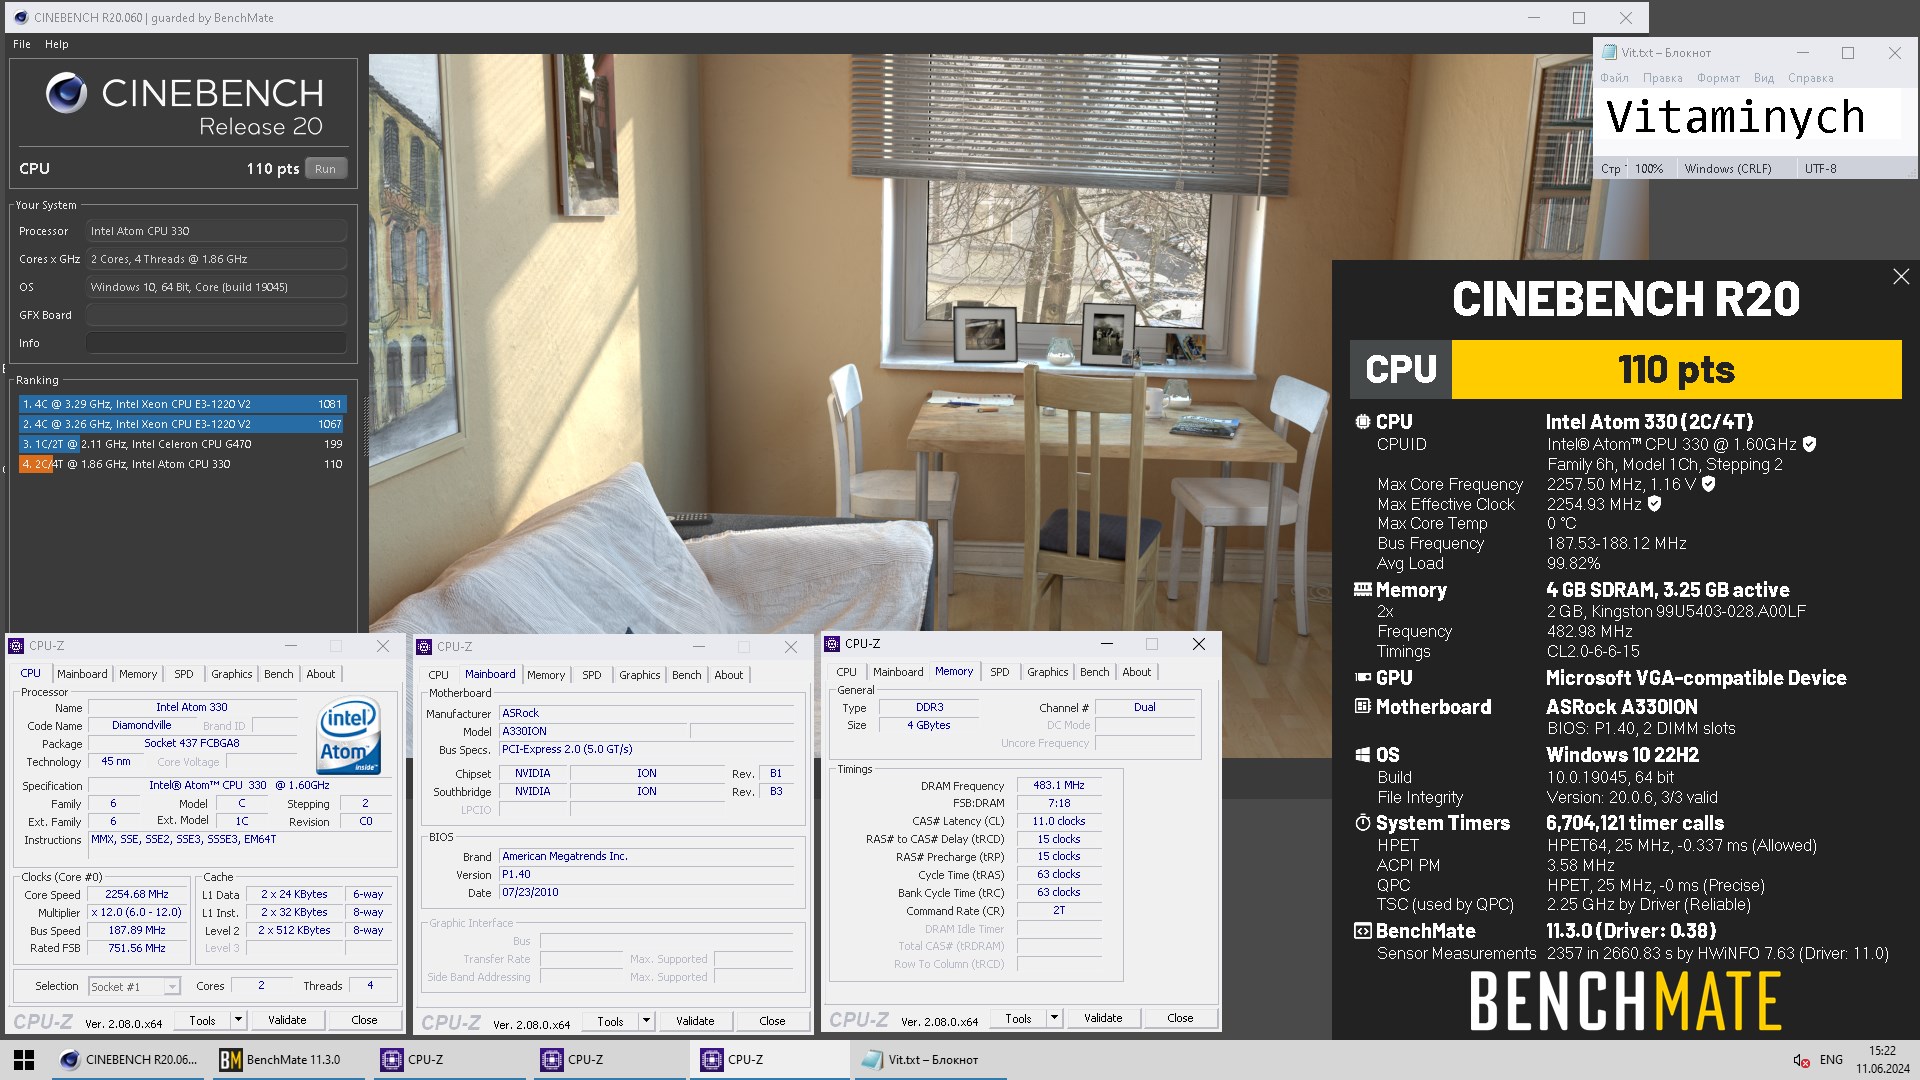1920x1080 pixels.
Task: Click the GPU icon in BenchMate panel
Action: 1362,678
